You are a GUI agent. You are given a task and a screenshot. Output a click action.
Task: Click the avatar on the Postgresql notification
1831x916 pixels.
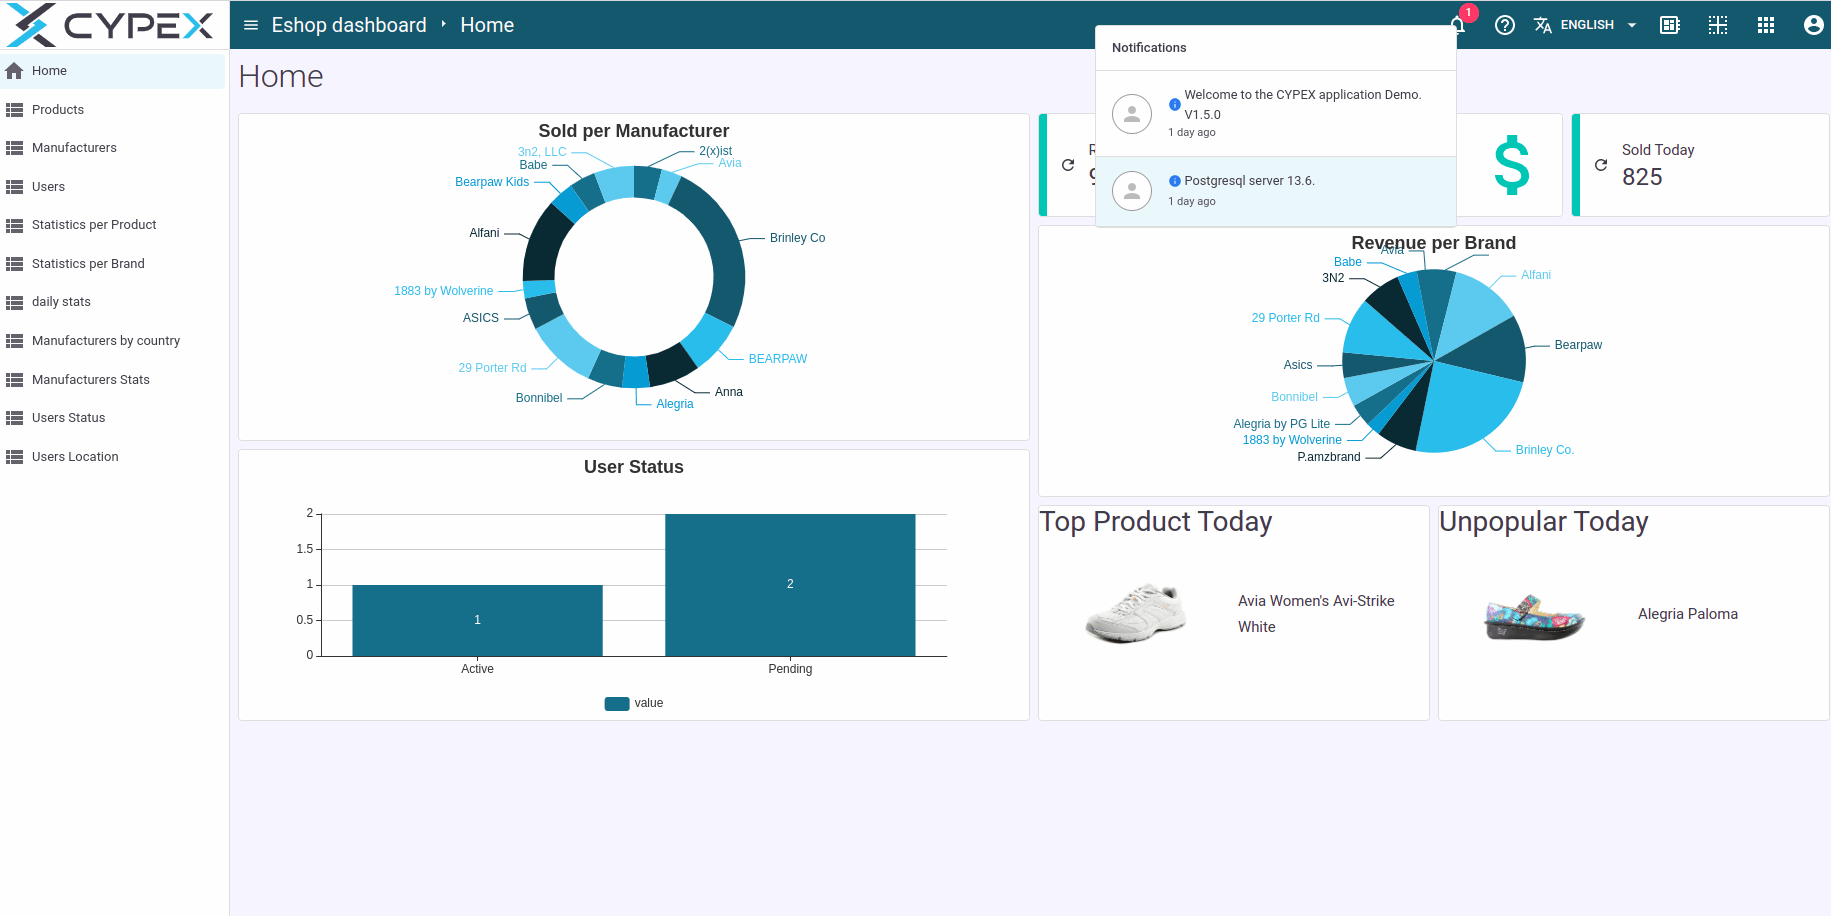tap(1132, 191)
